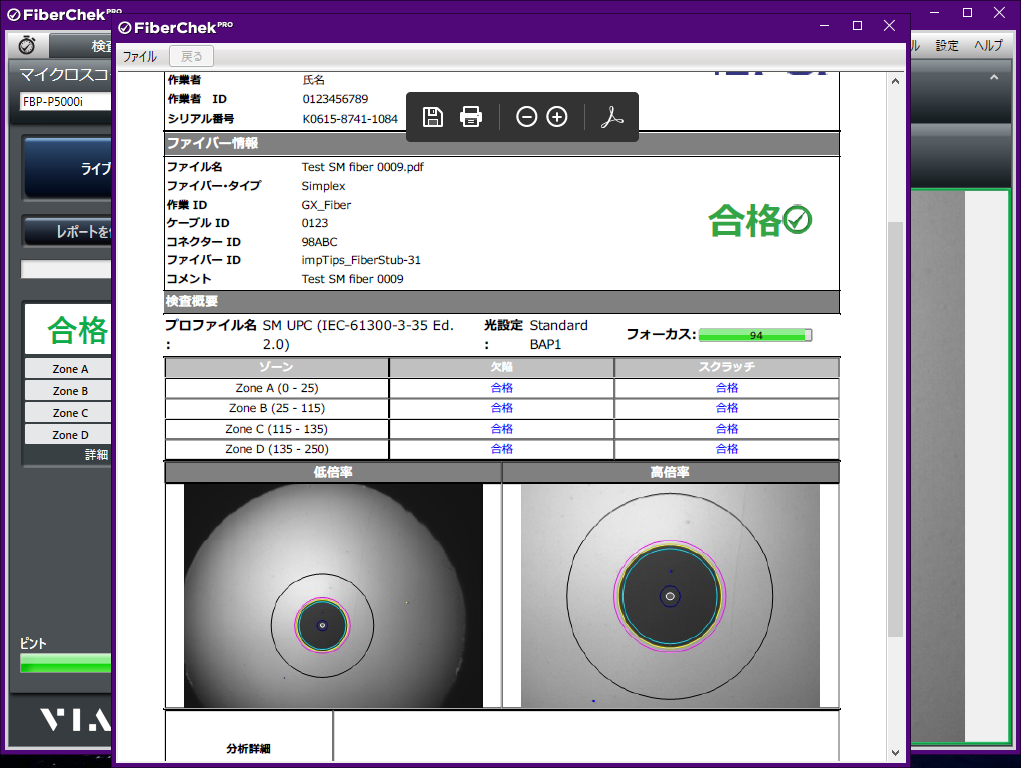Image resolution: width=1021 pixels, height=768 pixels.
Task: Click the レポート button in background window
Action: 68,232
